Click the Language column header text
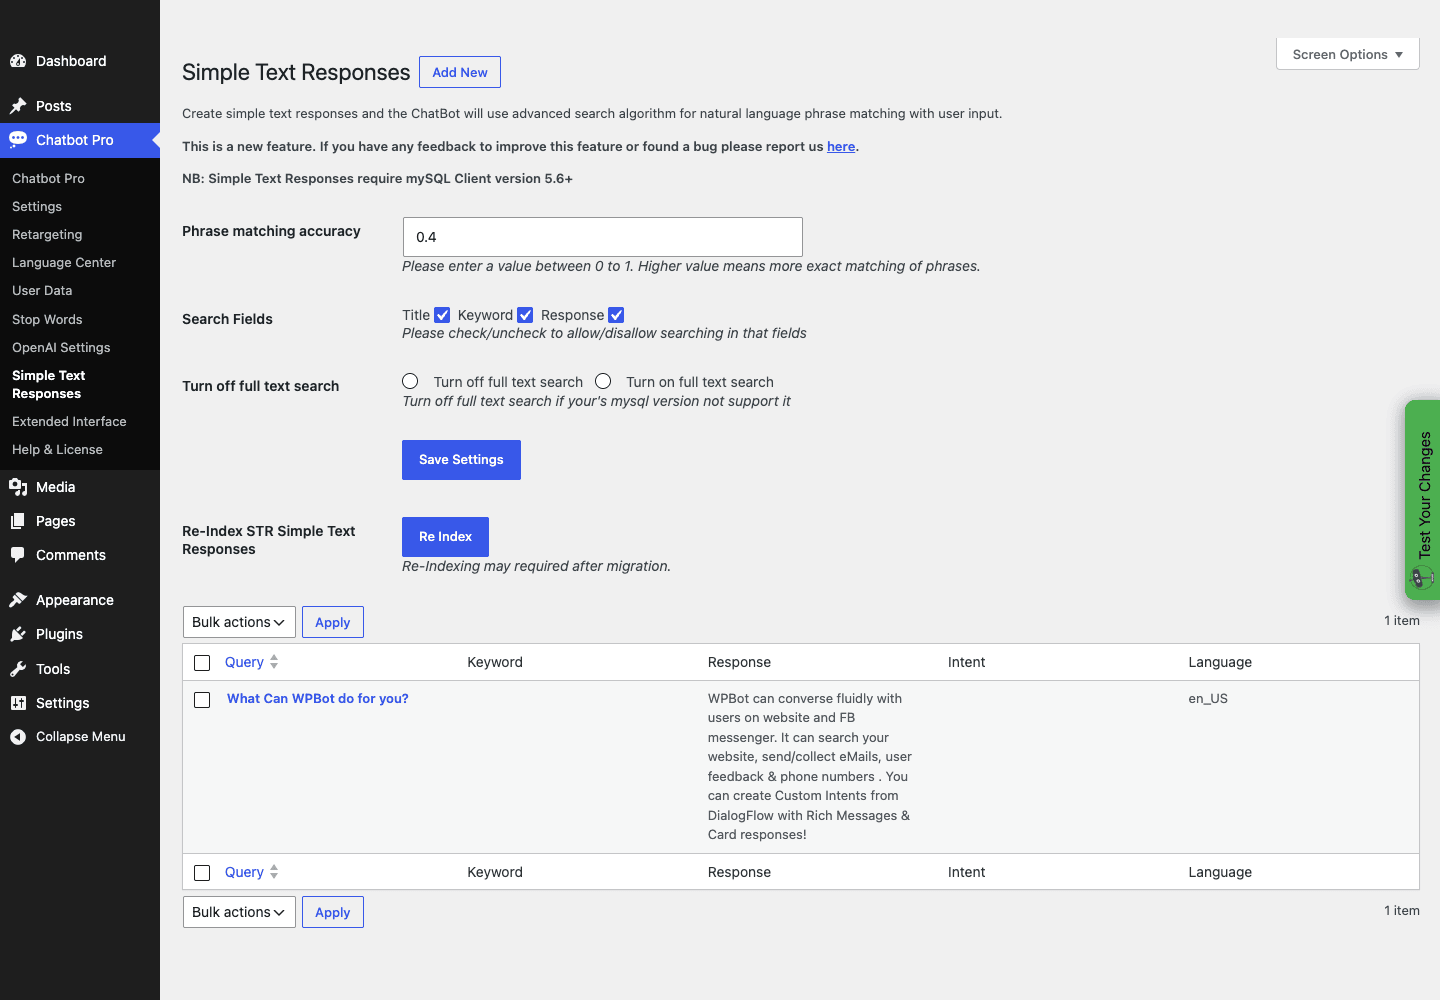 coord(1220,662)
